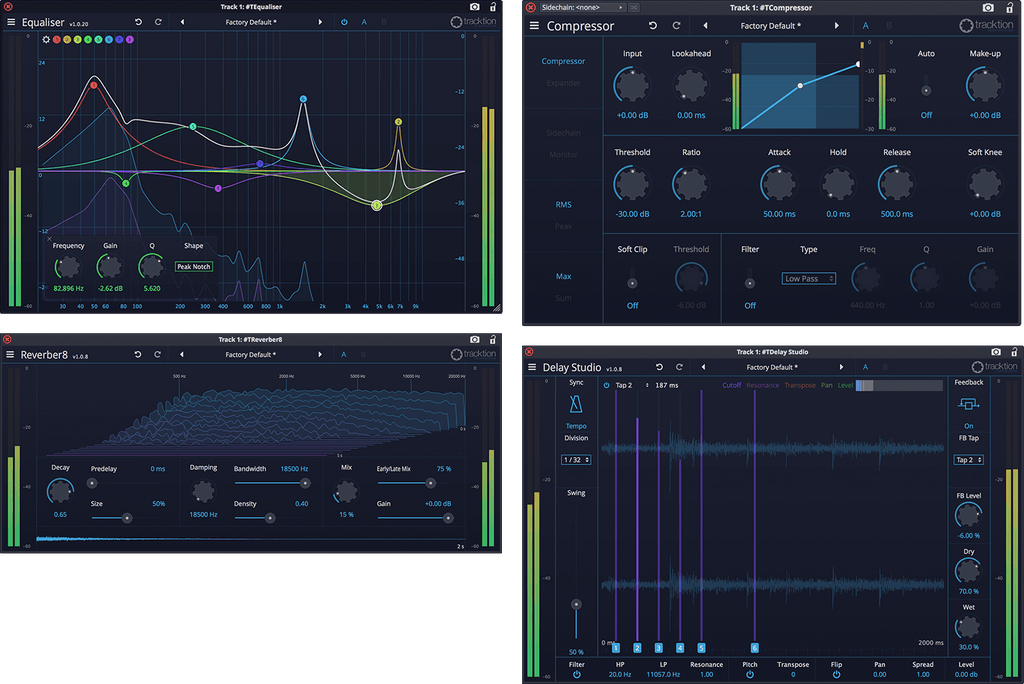Screen dimensions: 1024x684
Task: Click the Equaliser Frequency knob
Action: click(68, 267)
